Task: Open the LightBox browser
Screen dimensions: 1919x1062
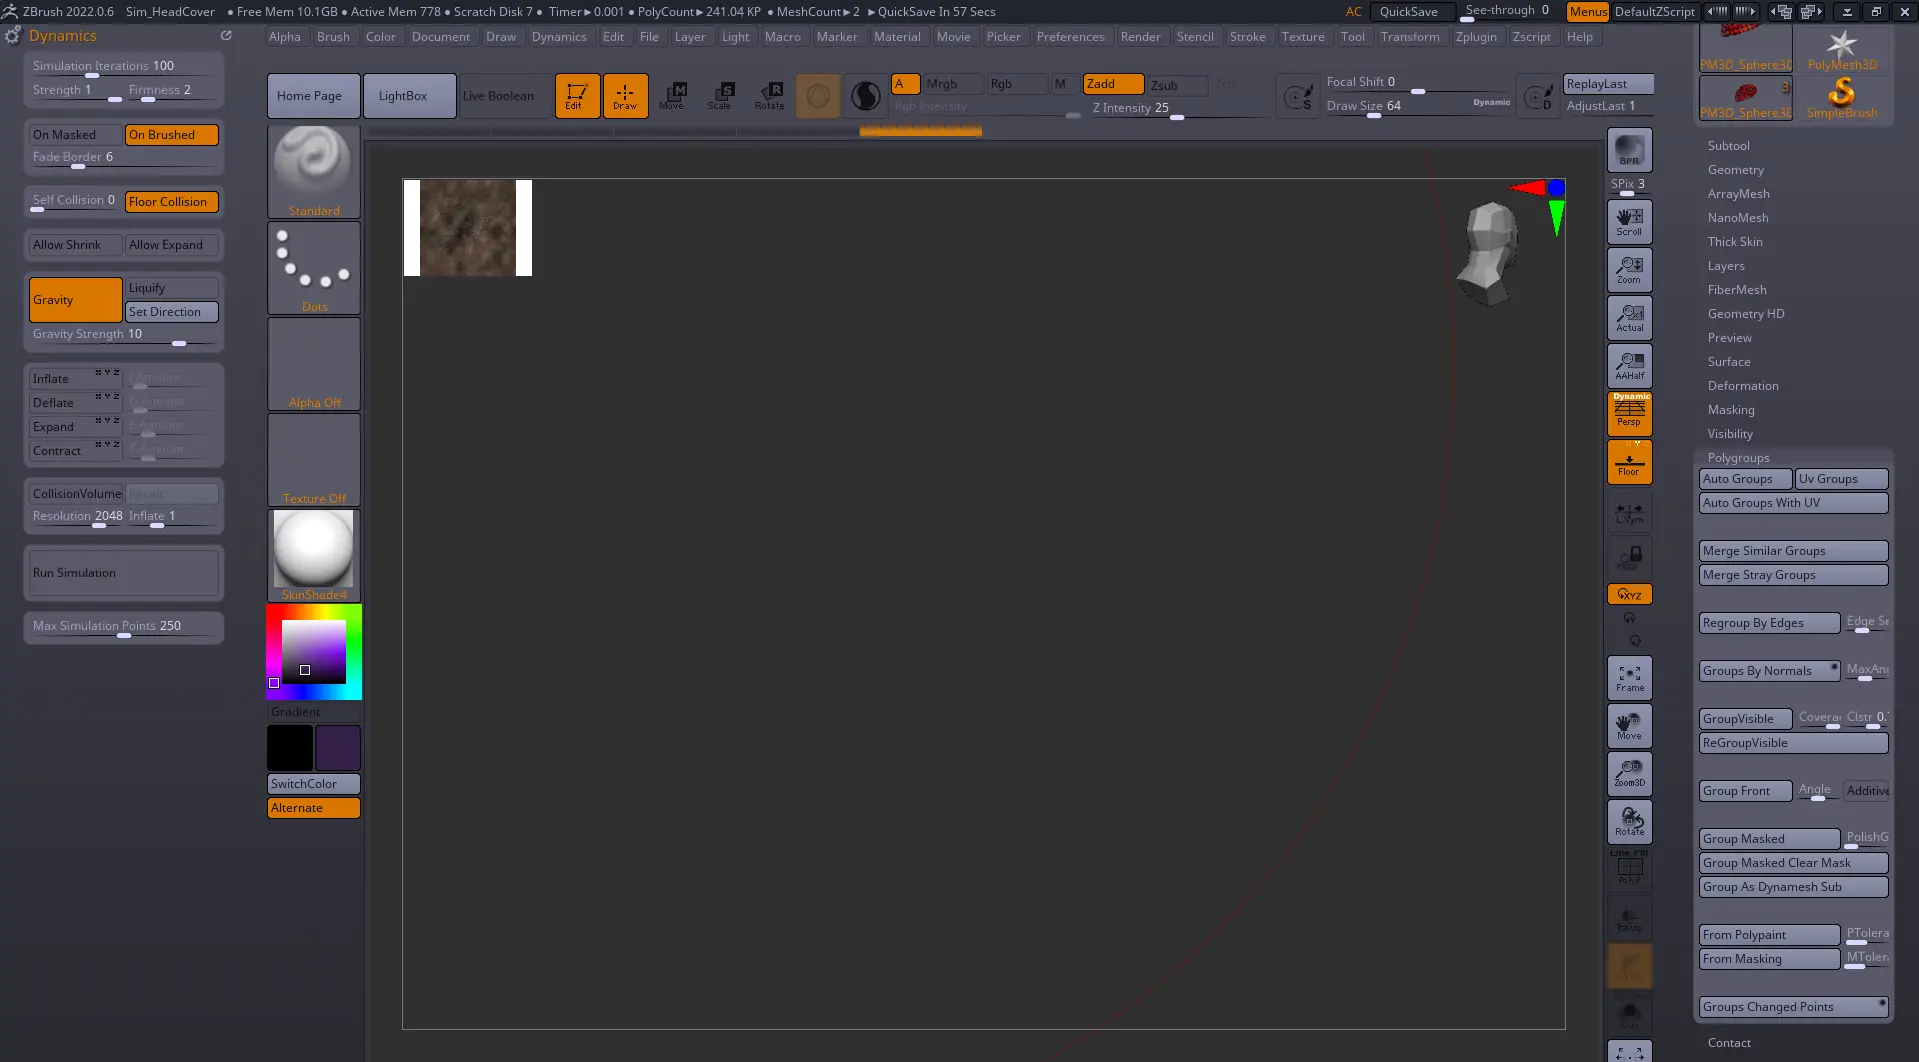Action: (x=410, y=96)
